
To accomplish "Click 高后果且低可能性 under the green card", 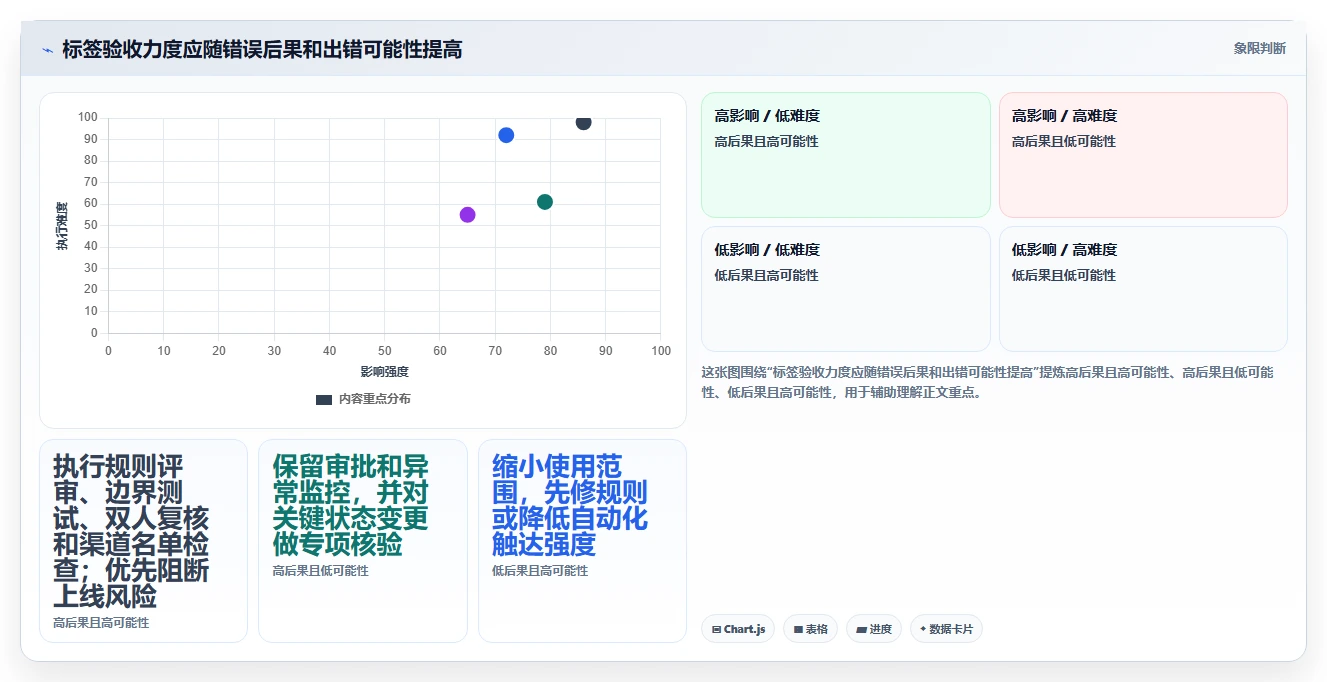I will (320, 571).
